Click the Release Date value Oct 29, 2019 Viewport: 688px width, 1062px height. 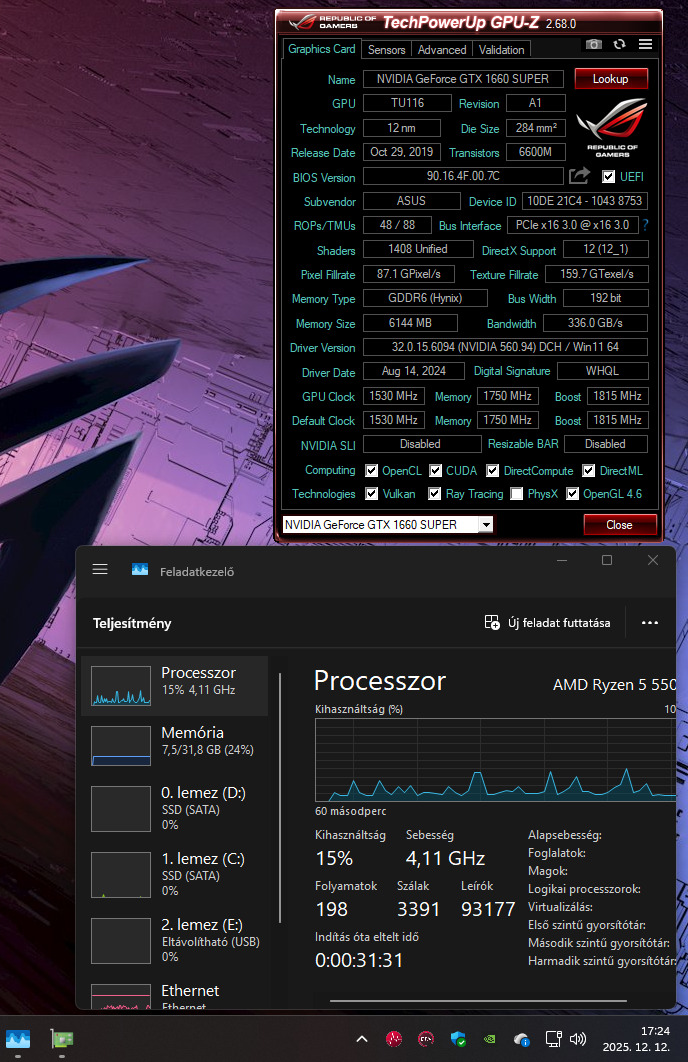402,152
